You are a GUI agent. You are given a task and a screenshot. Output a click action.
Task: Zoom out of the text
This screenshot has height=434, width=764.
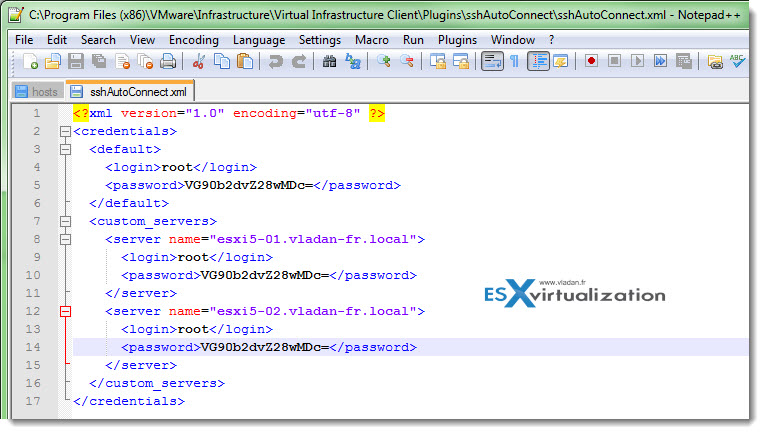pyautogui.click(x=407, y=61)
